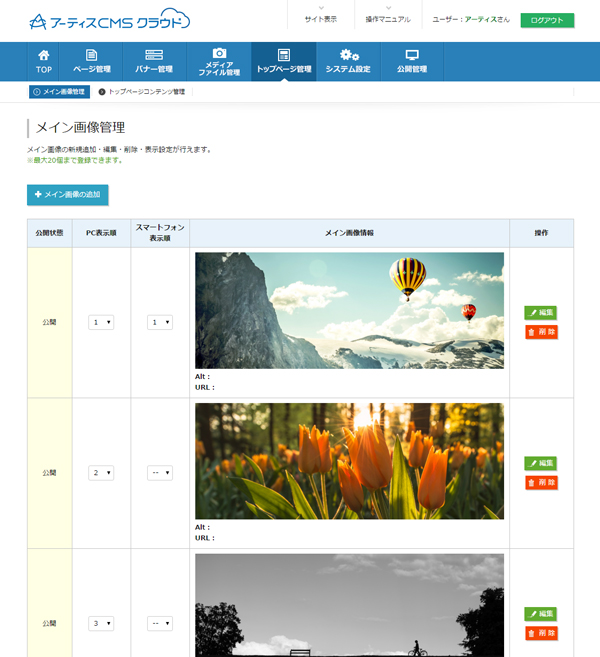Click the grayscale landscape image thumbnail
Viewport: 600px width, 657px height.
pos(349,605)
